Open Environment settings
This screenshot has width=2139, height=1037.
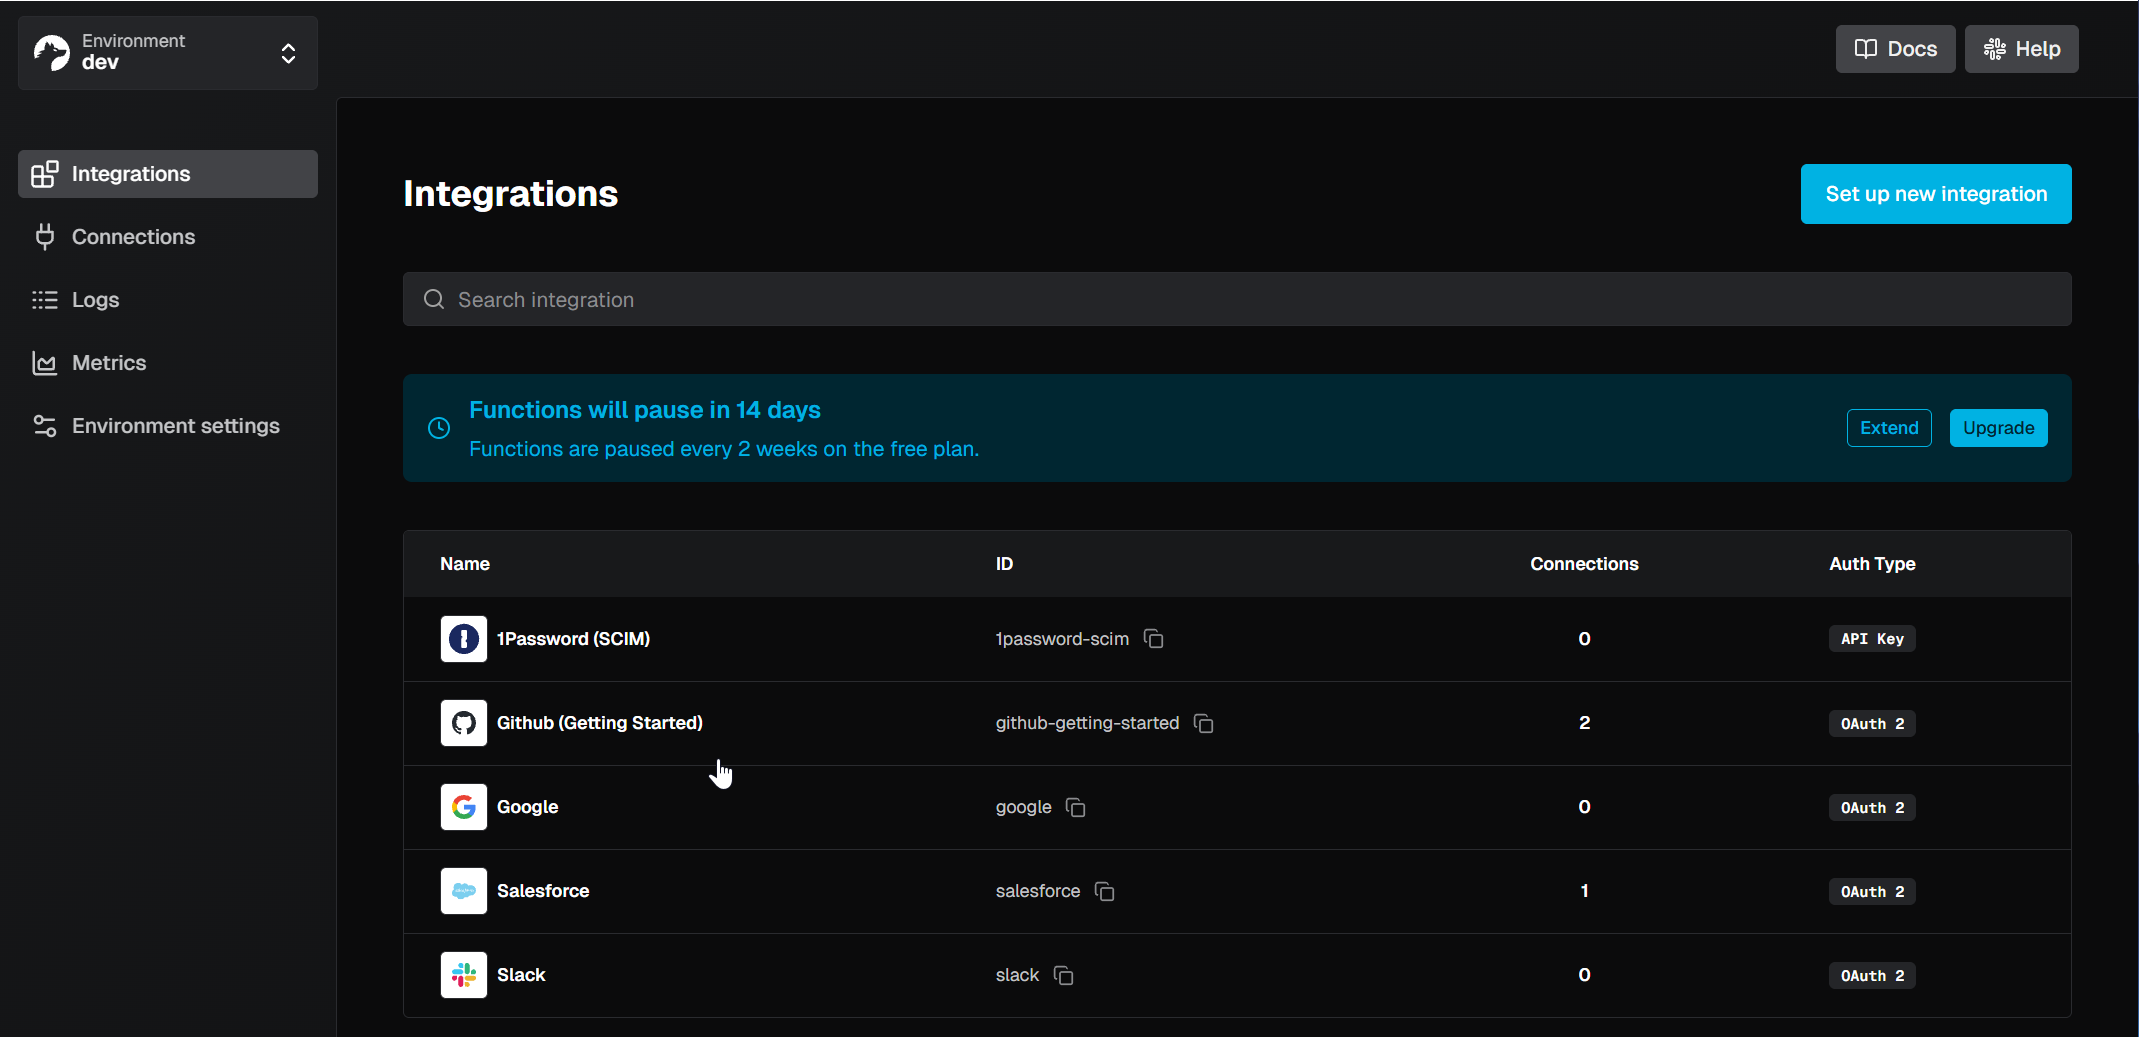click(168, 426)
